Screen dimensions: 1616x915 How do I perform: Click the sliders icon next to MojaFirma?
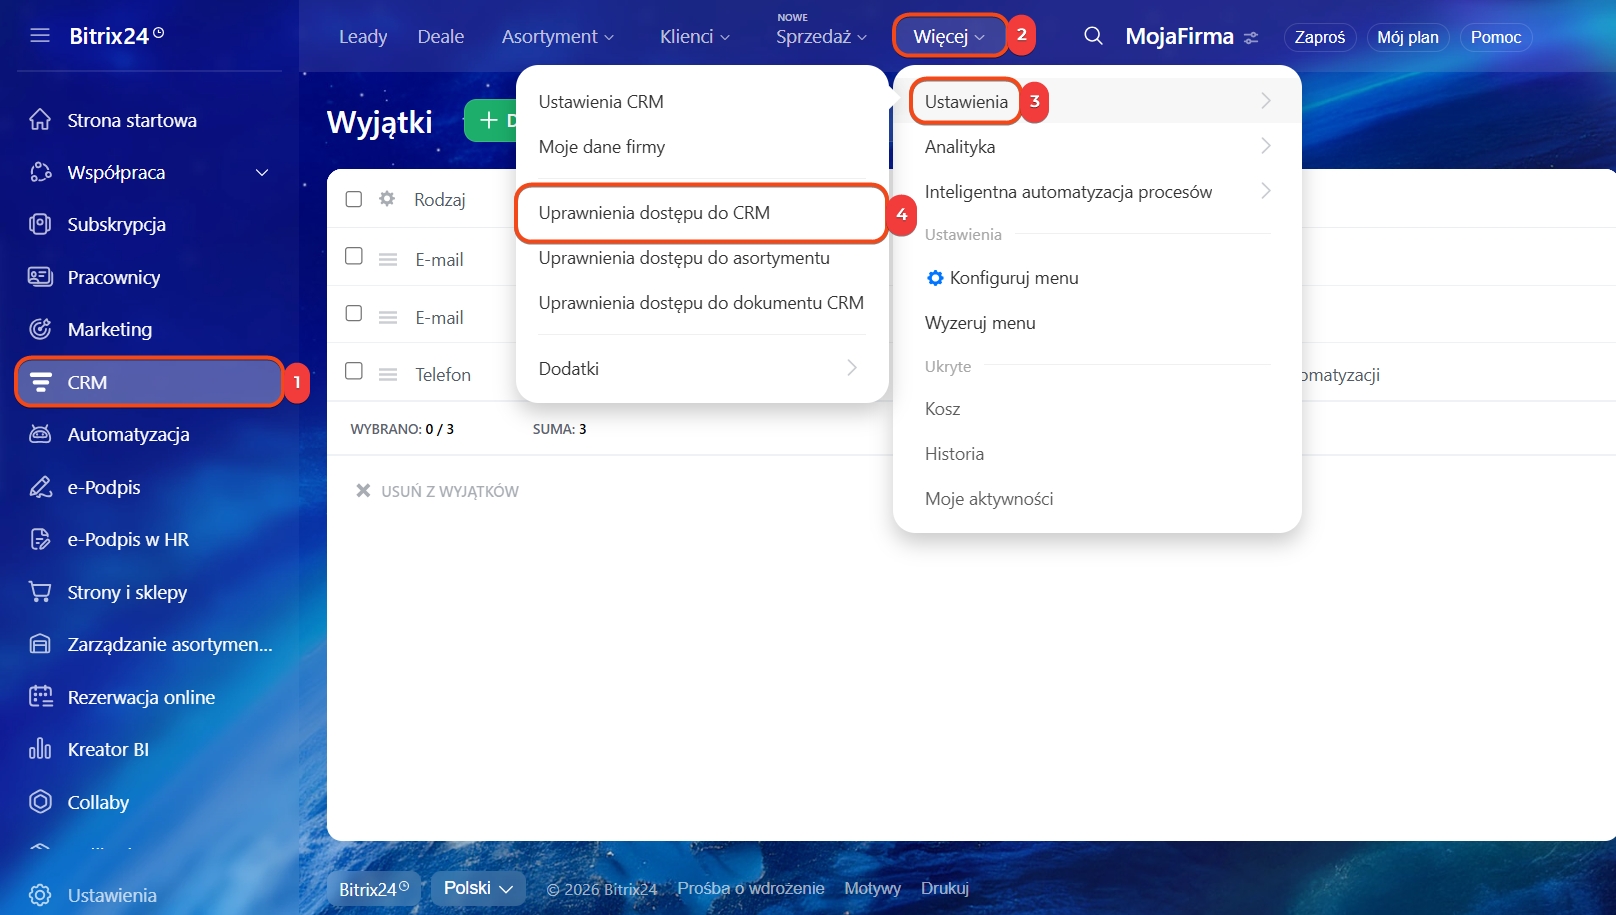[1251, 38]
